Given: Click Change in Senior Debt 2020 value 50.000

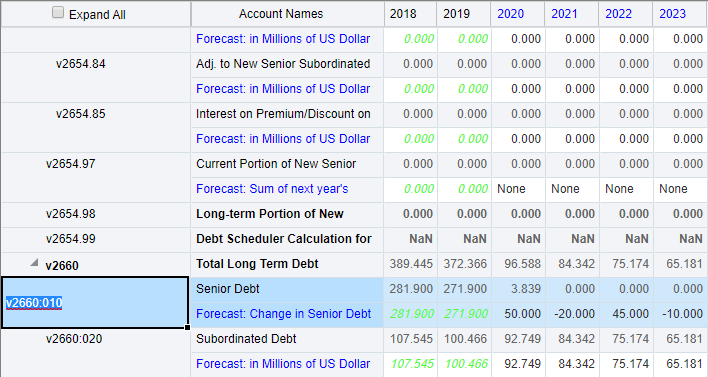Looking at the screenshot, I should coord(522,314).
